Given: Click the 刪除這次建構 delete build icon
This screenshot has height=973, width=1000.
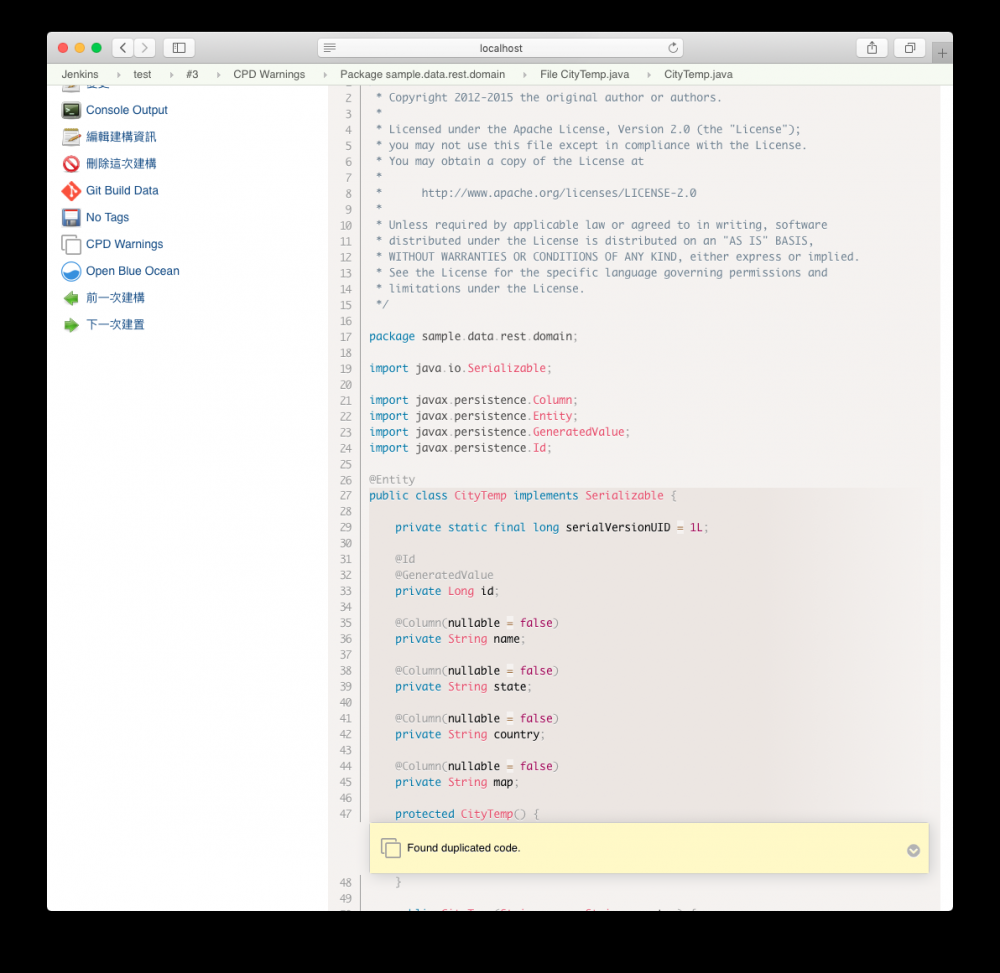Looking at the screenshot, I should point(71,163).
